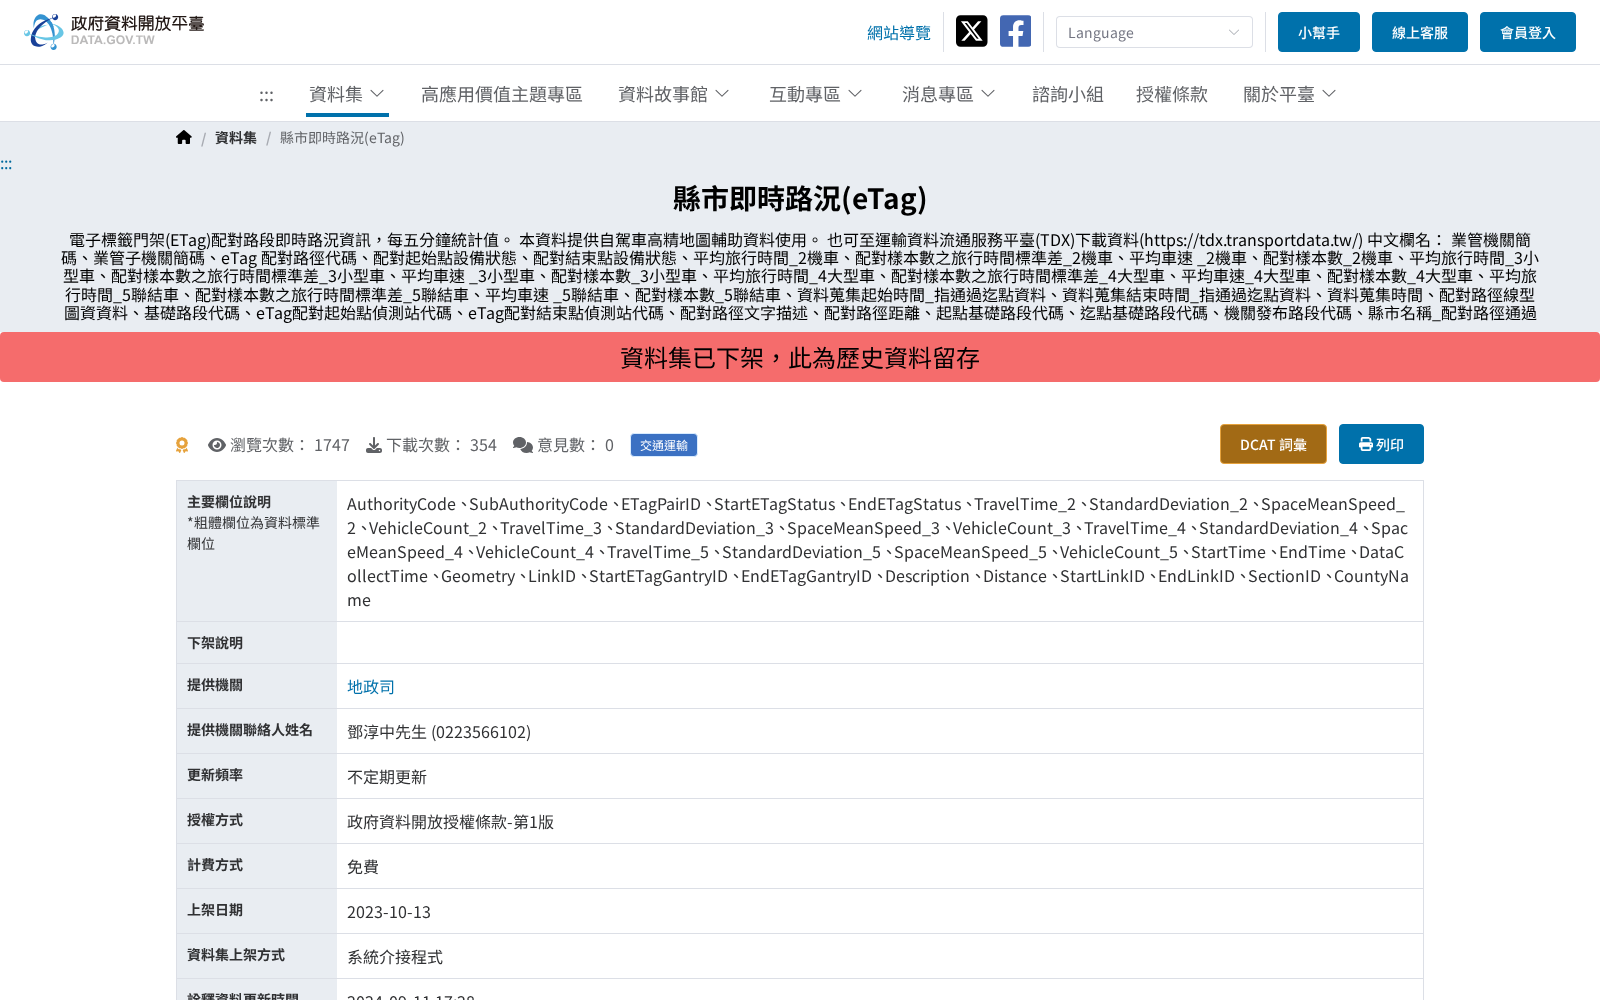Click the ::: accesskey marker at left edge
The image size is (1600, 1000).
[6, 164]
